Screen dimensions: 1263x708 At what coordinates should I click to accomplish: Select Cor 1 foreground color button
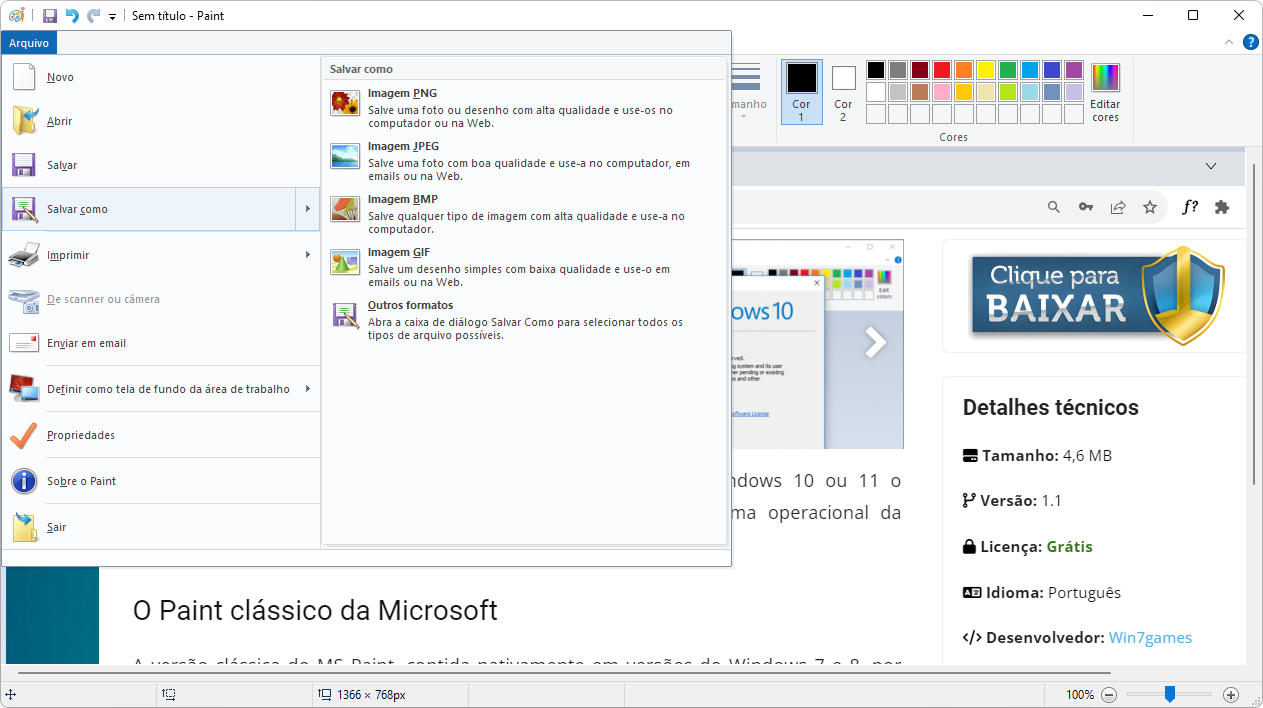coord(802,91)
